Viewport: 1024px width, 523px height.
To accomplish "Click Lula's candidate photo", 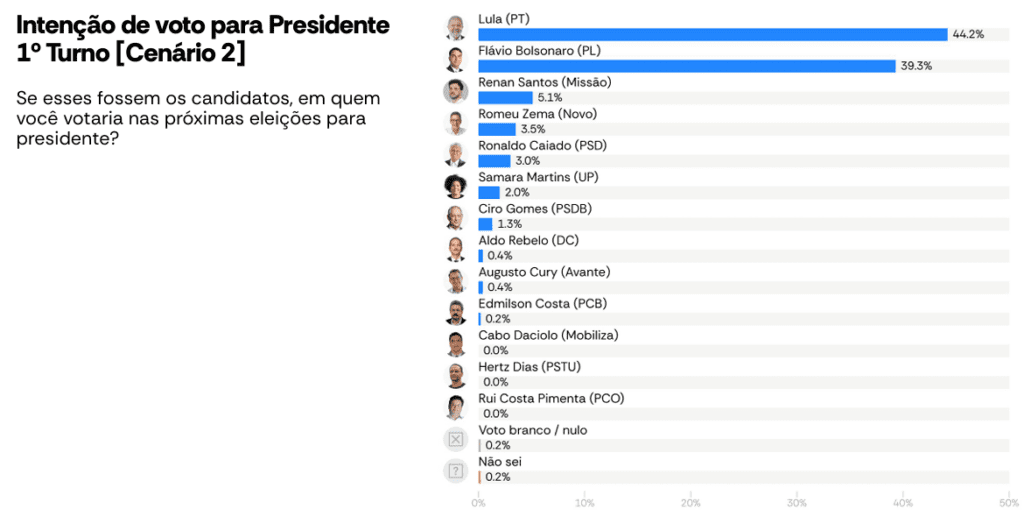I will (x=456, y=27).
